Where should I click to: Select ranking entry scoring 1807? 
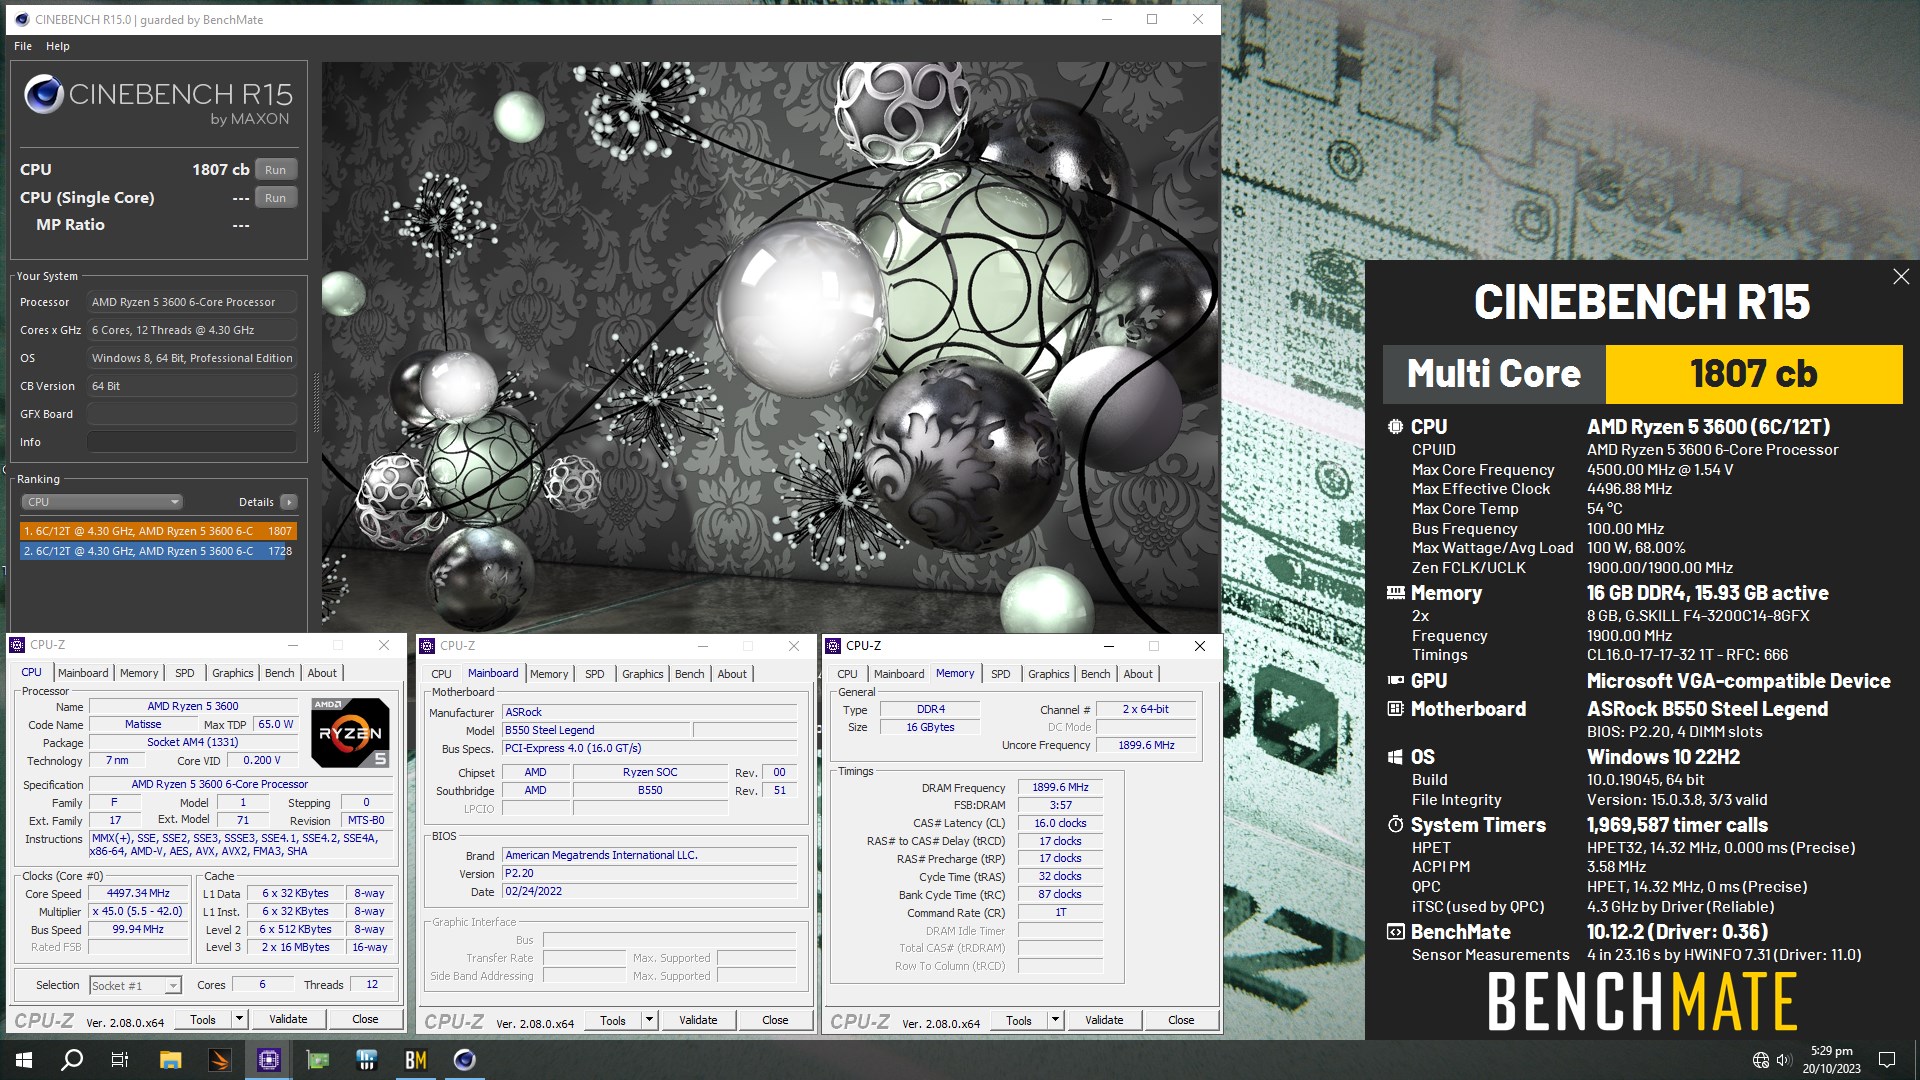pos(158,531)
